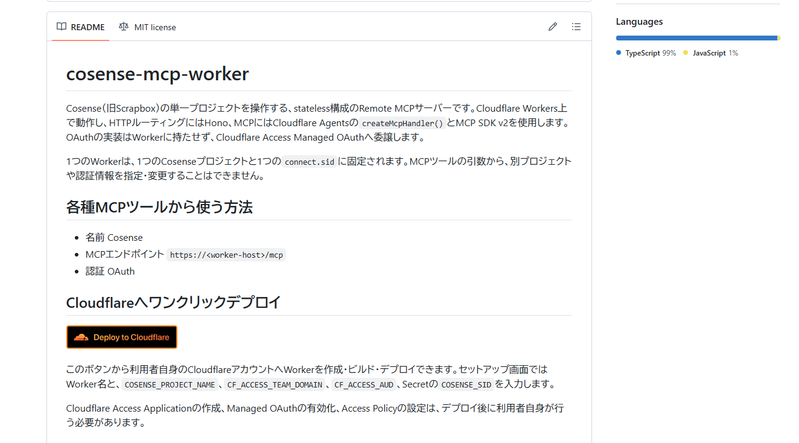Click the JavaScript 1% language link
This screenshot has width=799, height=443.
(710, 53)
